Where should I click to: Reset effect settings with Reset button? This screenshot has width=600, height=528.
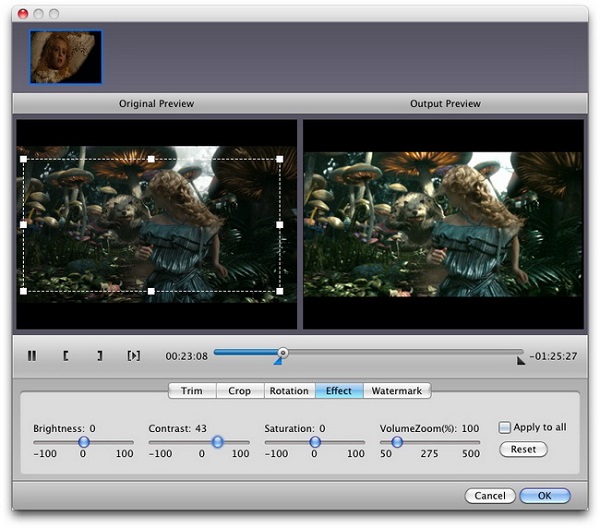pyautogui.click(x=523, y=449)
